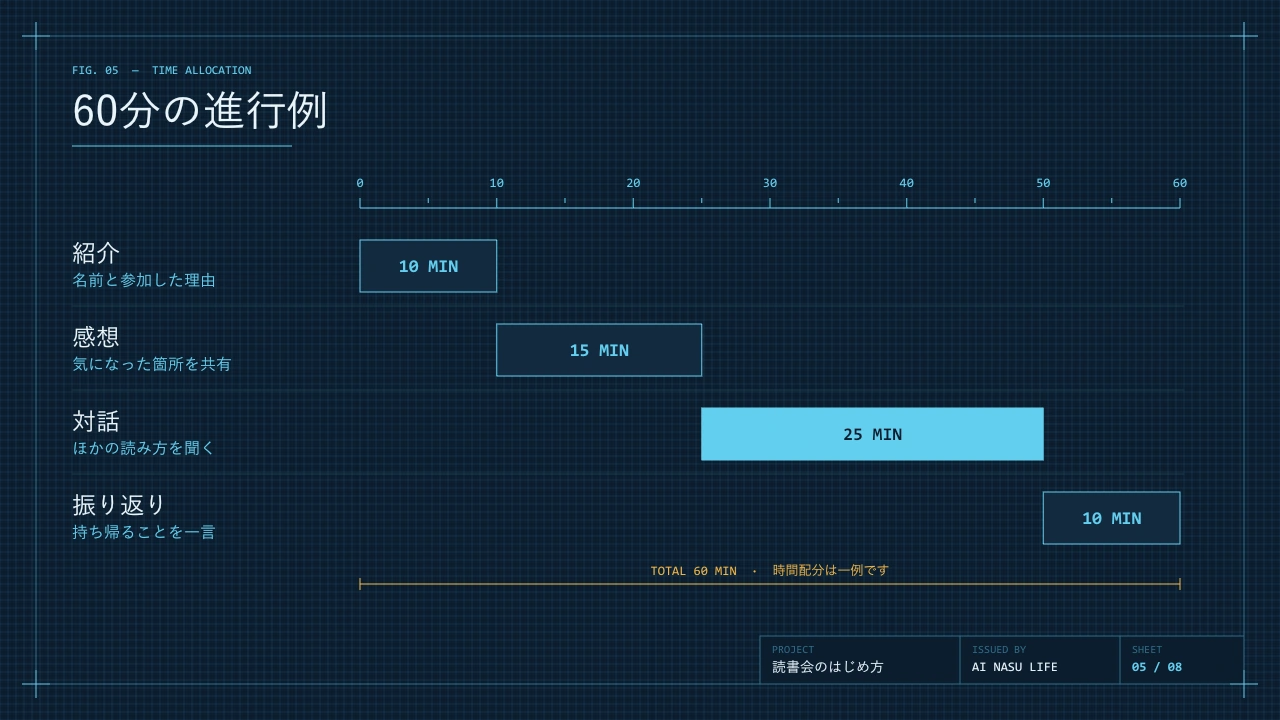Select the project name 読書会のはじめ方
1280x720 pixels.
[828, 667]
